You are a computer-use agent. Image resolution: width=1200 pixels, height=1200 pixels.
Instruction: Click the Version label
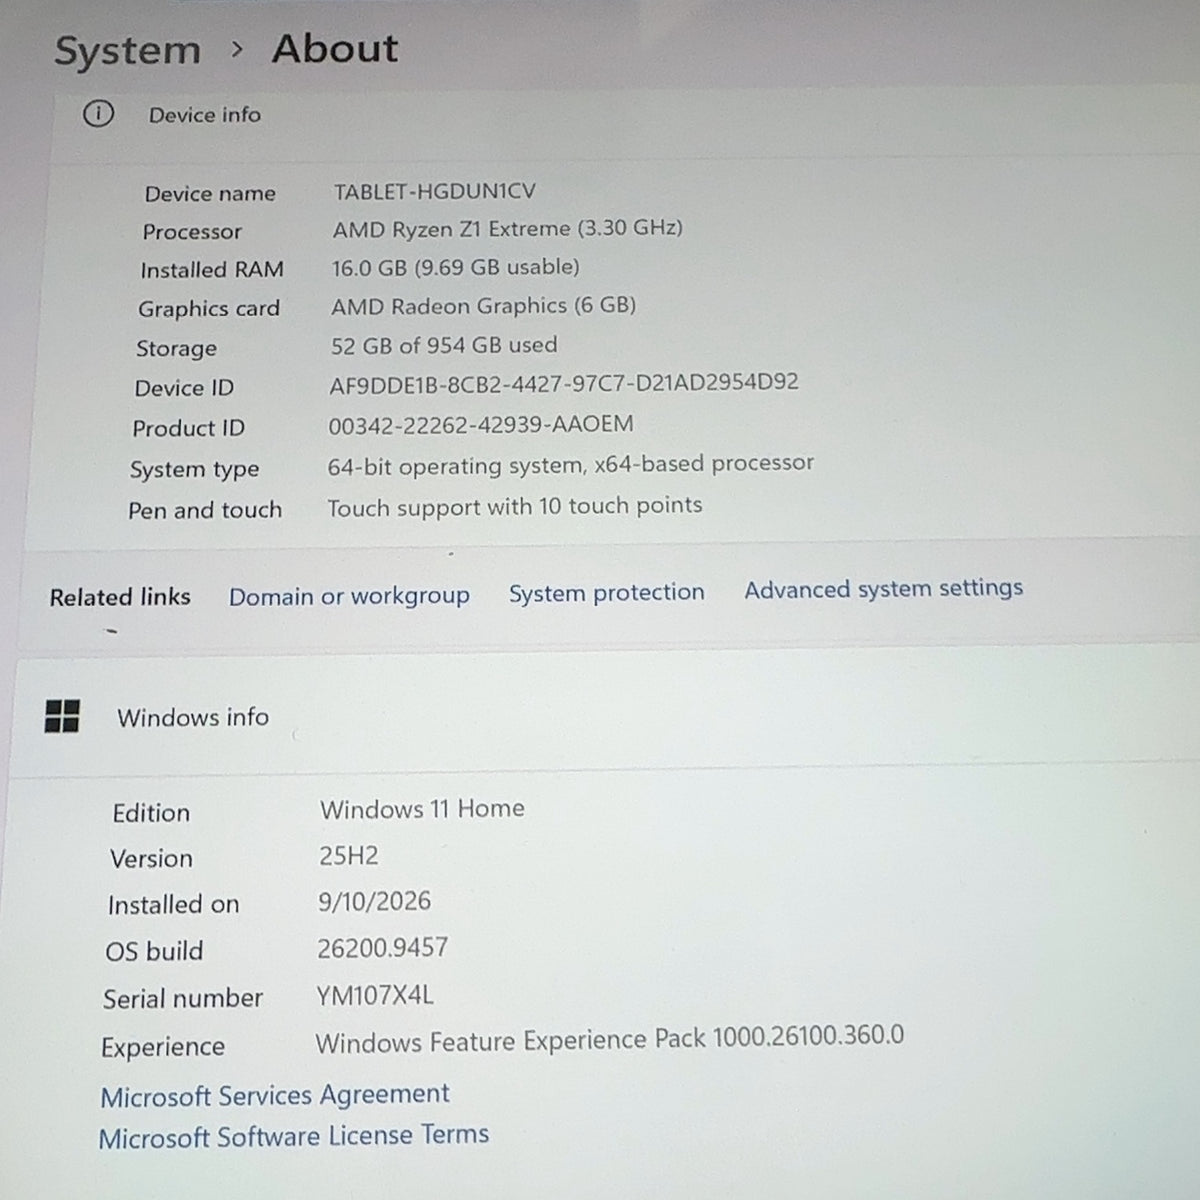151,858
